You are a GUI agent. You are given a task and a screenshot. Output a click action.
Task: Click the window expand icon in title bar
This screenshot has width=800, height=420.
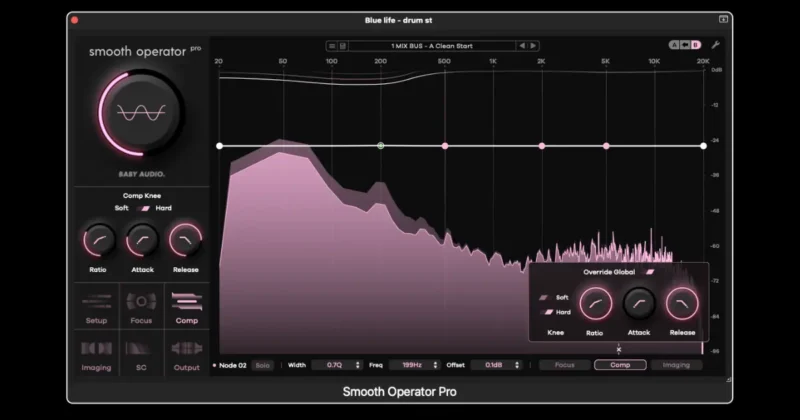(723, 19)
